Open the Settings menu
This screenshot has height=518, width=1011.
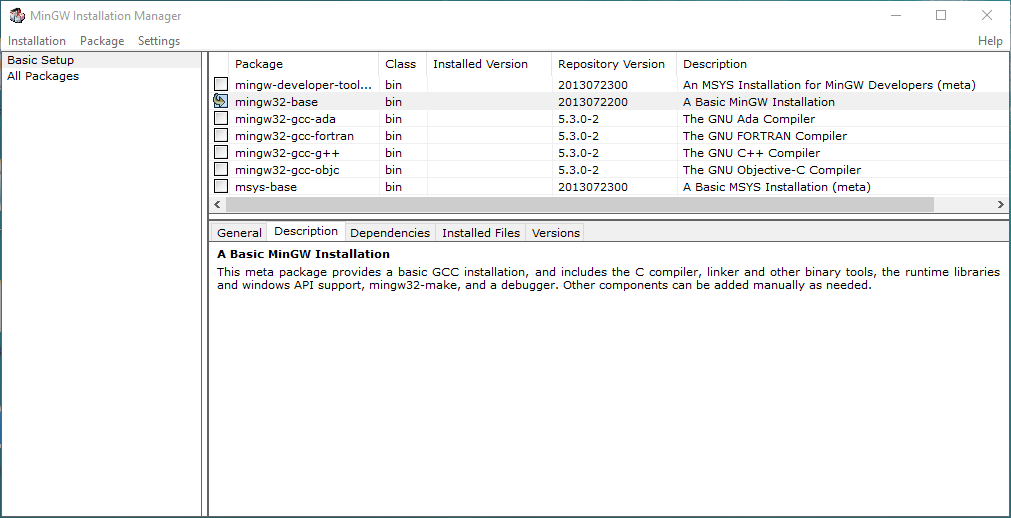(159, 41)
